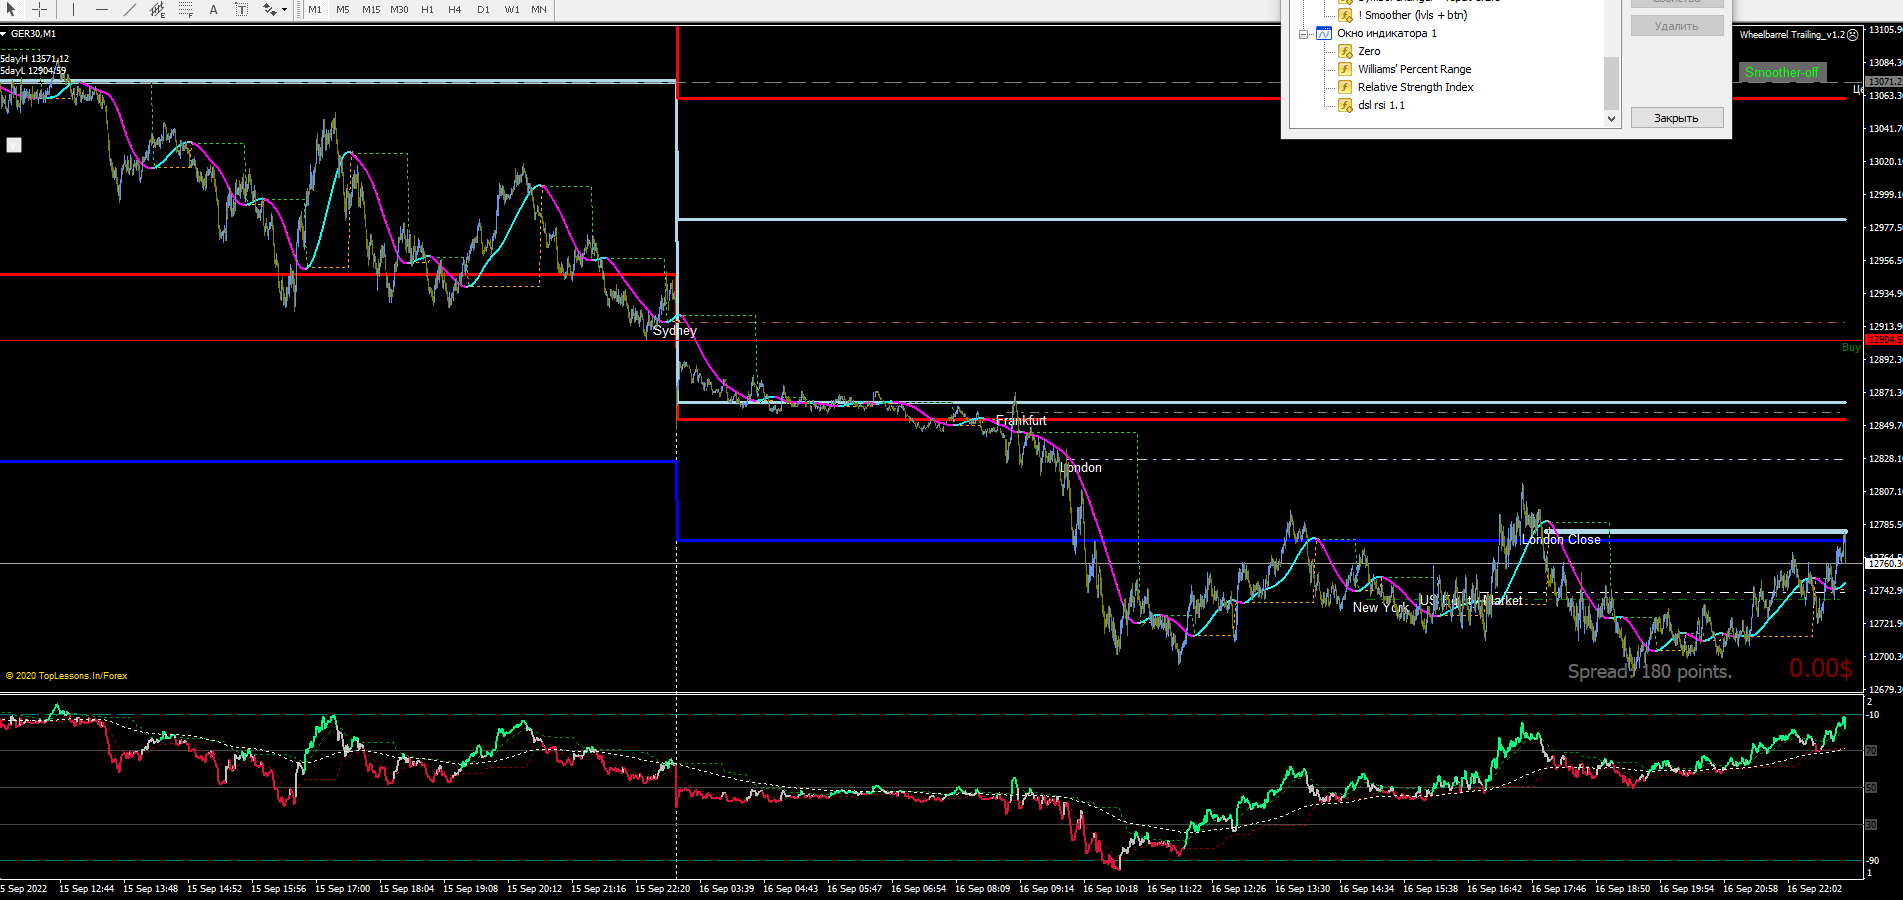Click the red 0.00$ profit label

pyautogui.click(x=1821, y=668)
